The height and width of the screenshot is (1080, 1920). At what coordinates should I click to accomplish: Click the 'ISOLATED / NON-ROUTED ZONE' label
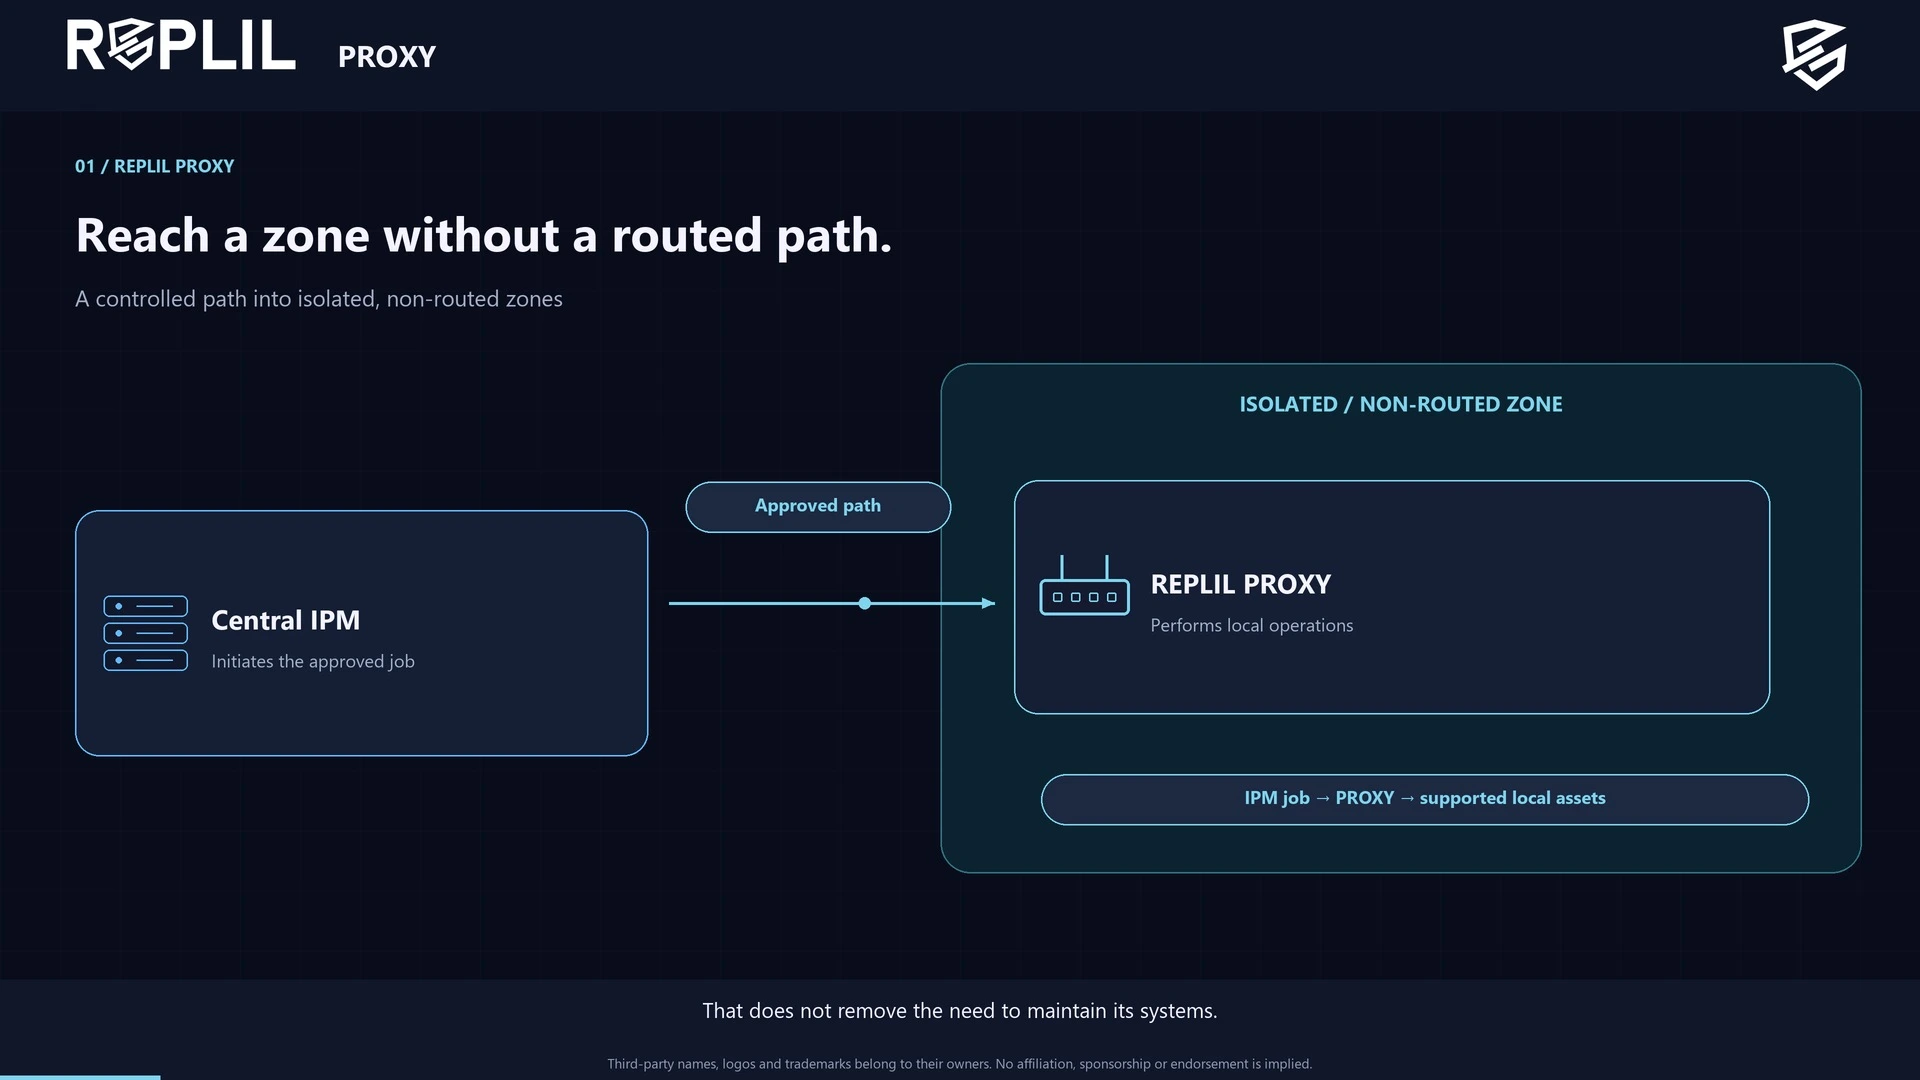click(1401, 404)
